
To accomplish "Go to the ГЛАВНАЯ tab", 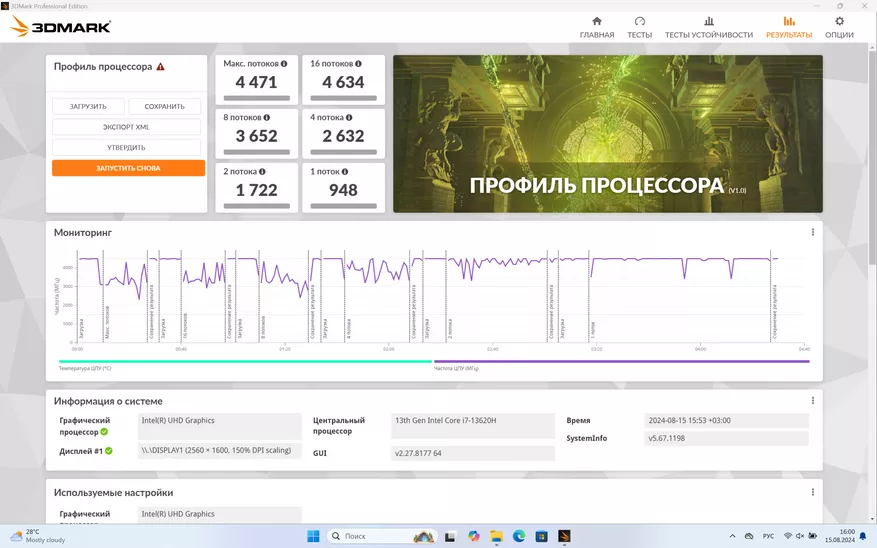I will click(597, 27).
